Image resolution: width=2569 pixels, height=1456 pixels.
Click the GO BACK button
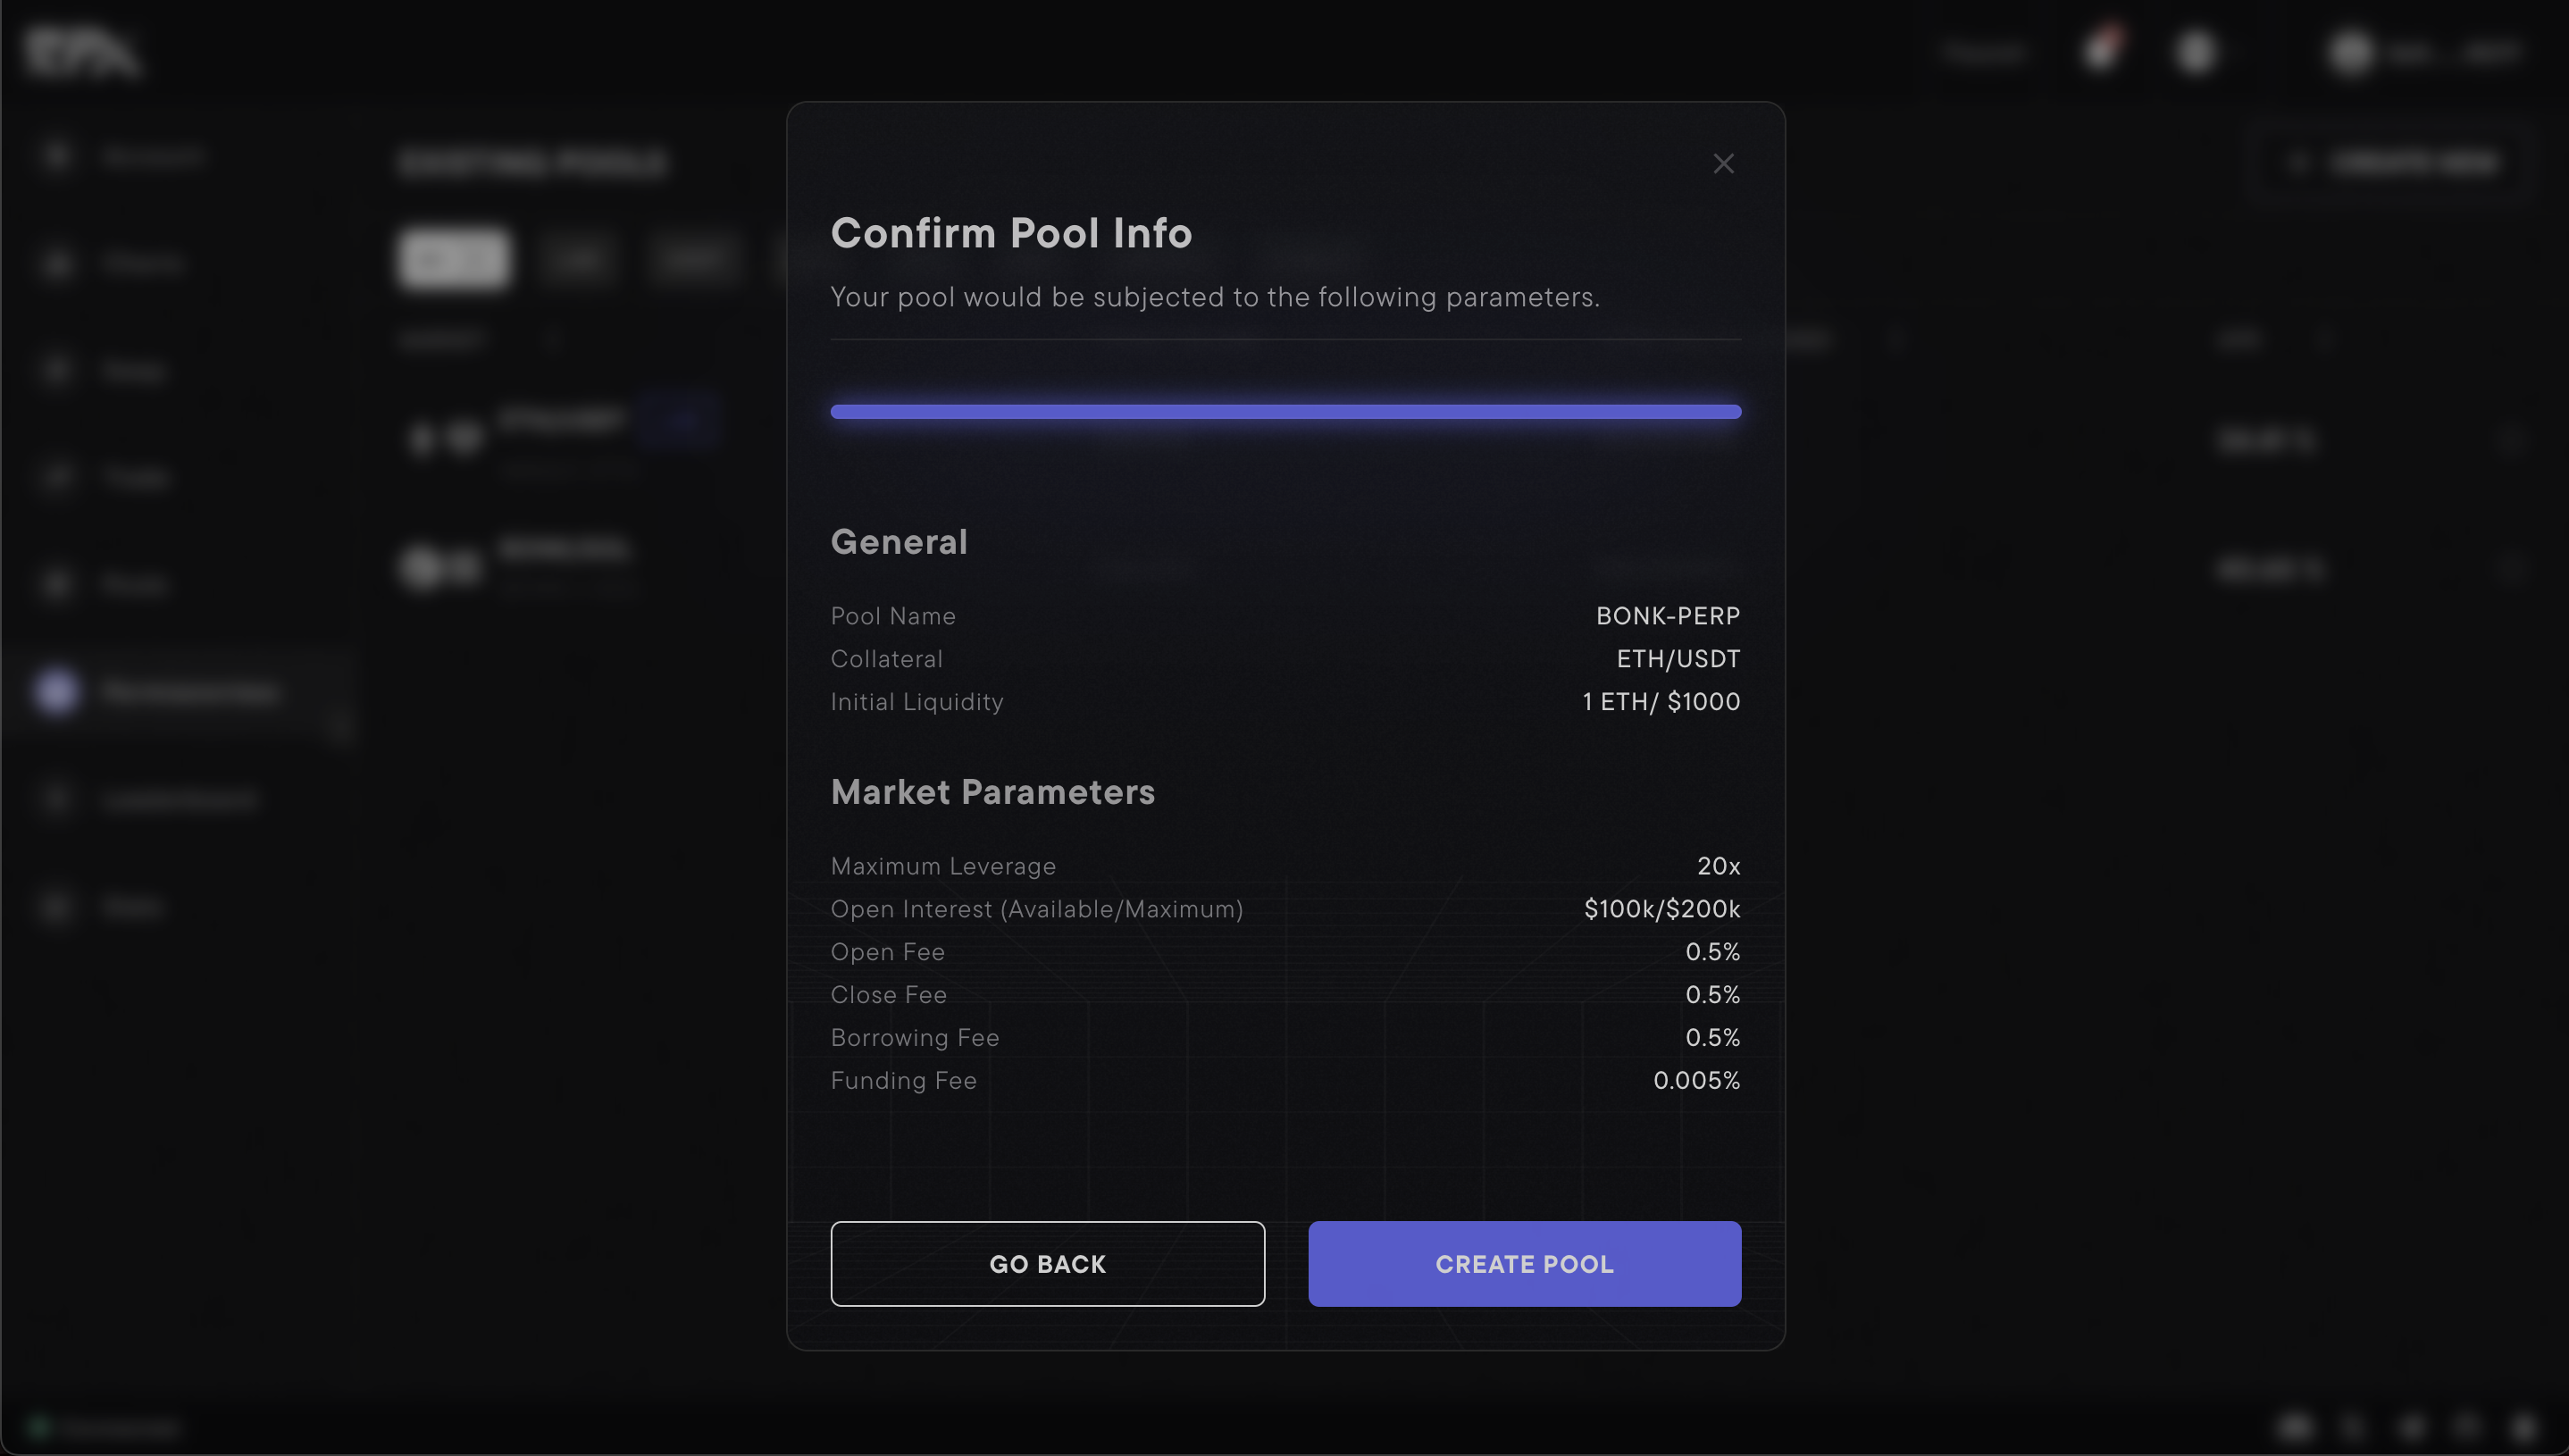pyautogui.click(x=1047, y=1263)
